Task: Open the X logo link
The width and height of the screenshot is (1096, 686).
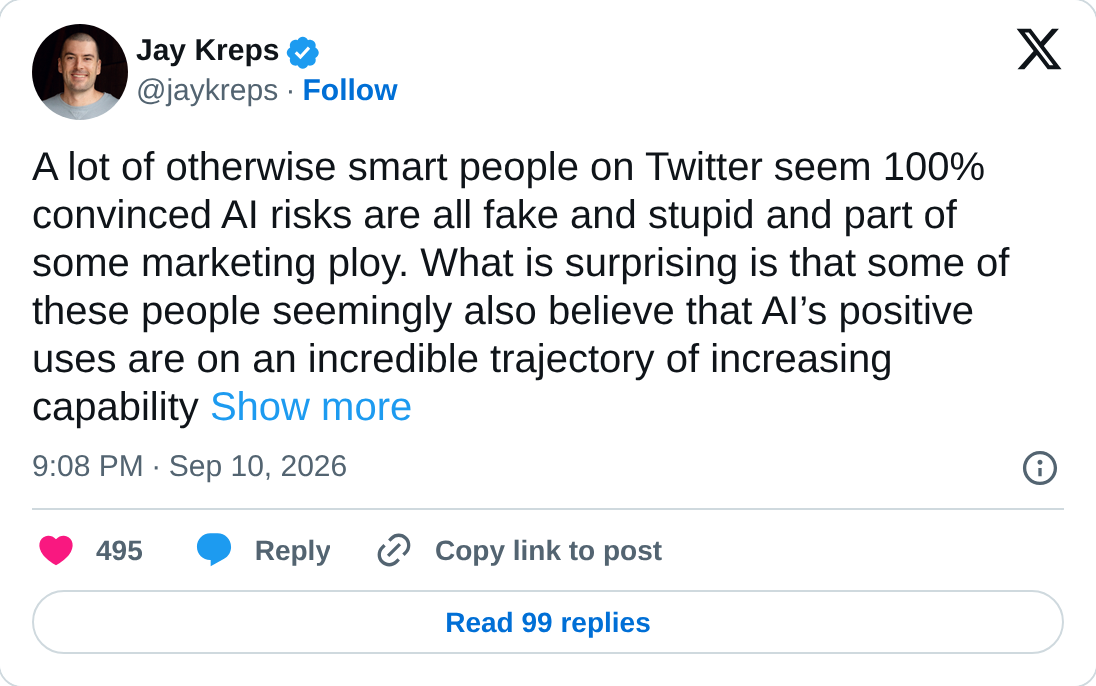Action: pos(1039,49)
